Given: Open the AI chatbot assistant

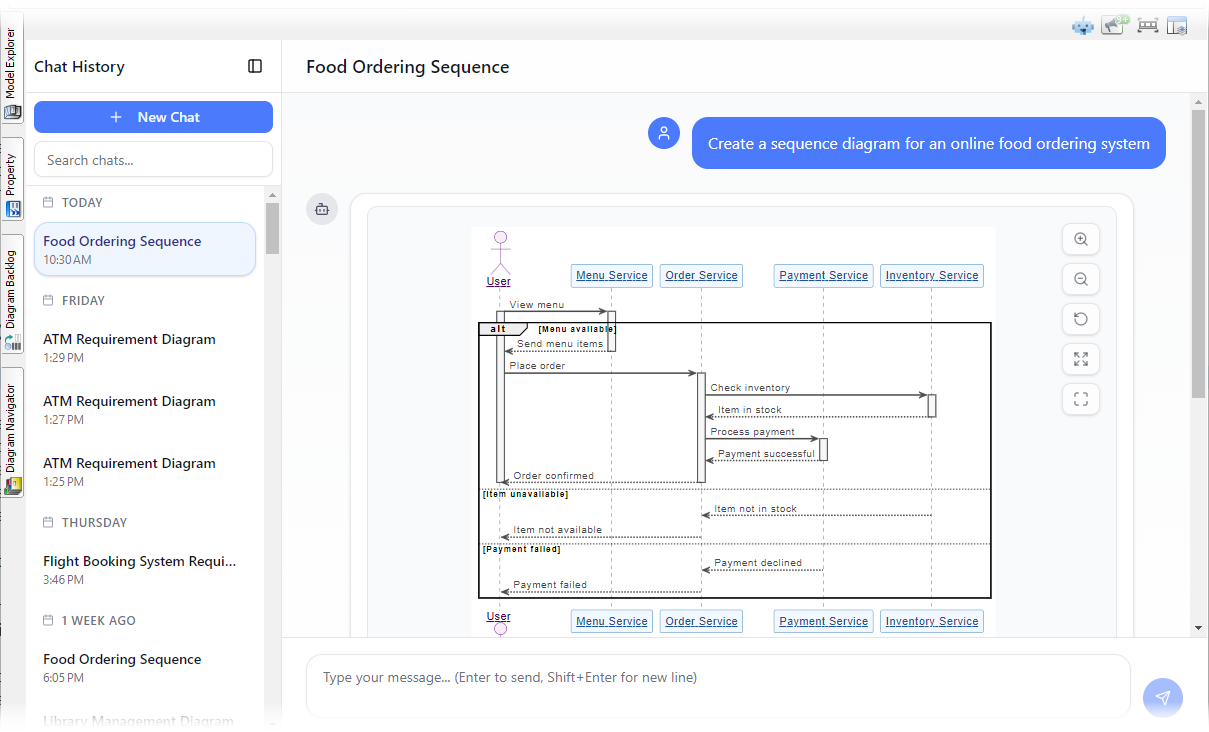Looking at the screenshot, I should [1083, 25].
